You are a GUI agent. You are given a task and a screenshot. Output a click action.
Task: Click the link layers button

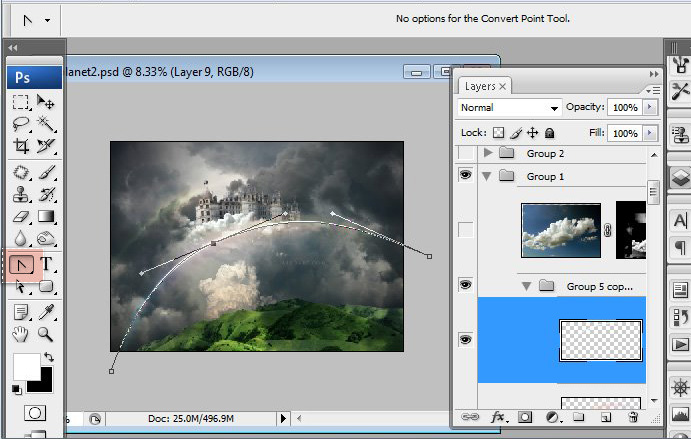470,417
